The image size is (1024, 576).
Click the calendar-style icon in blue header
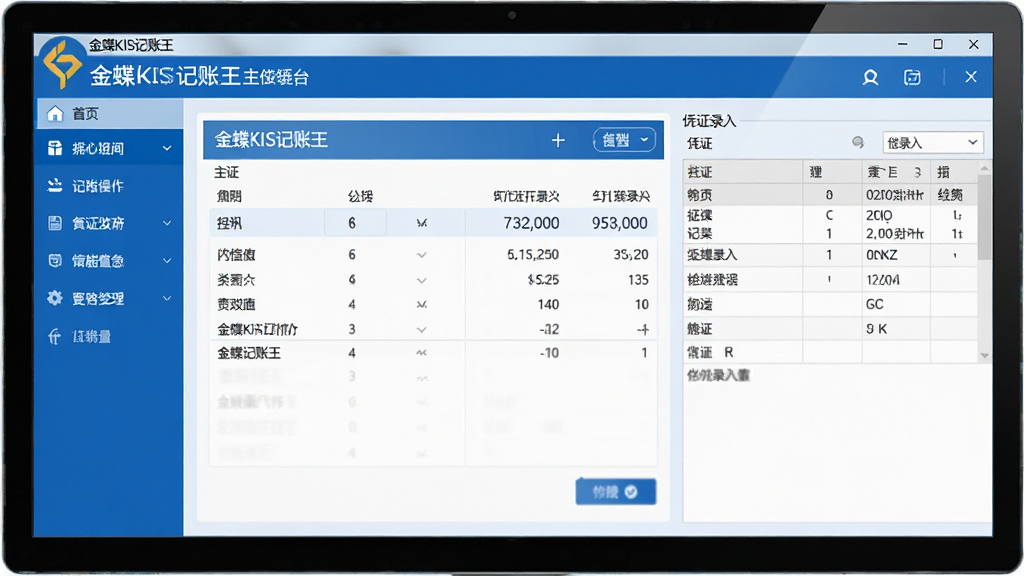(x=912, y=78)
